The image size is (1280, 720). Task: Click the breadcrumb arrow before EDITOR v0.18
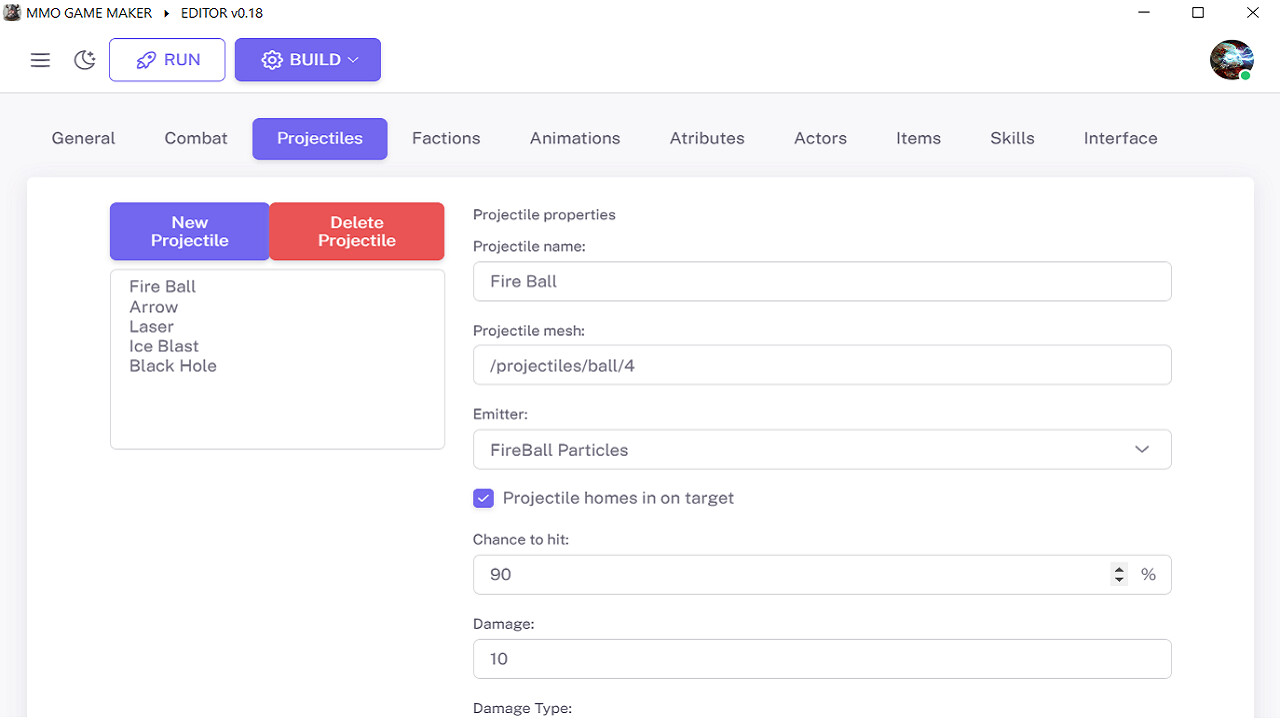pyautogui.click(x=166, y=13)
